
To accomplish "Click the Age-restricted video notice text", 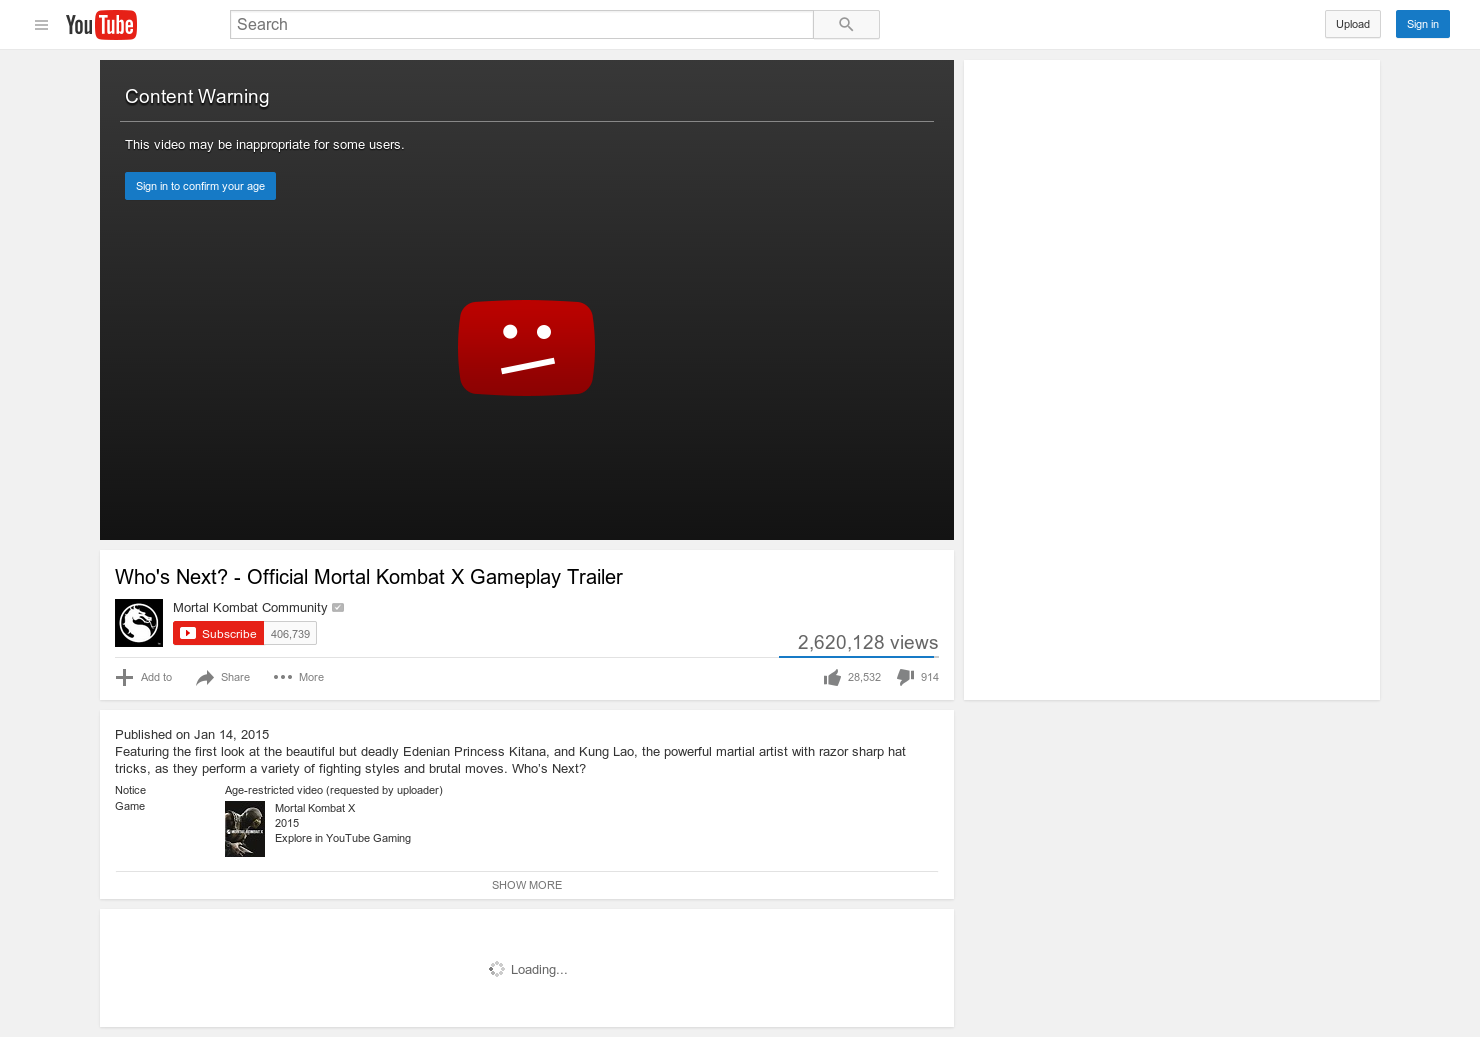I will (334, 790).
